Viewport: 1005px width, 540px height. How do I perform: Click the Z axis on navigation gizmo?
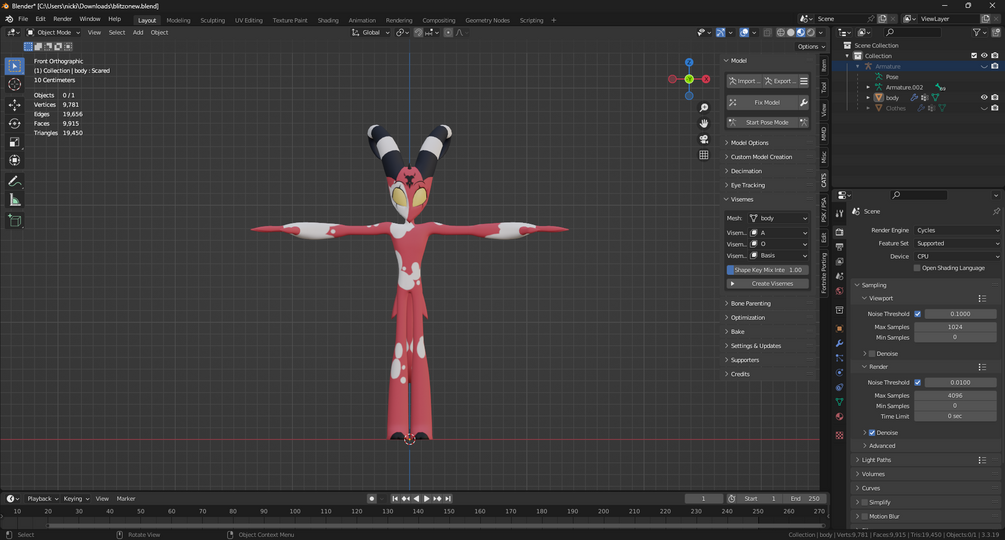click(x=689, y=62)
